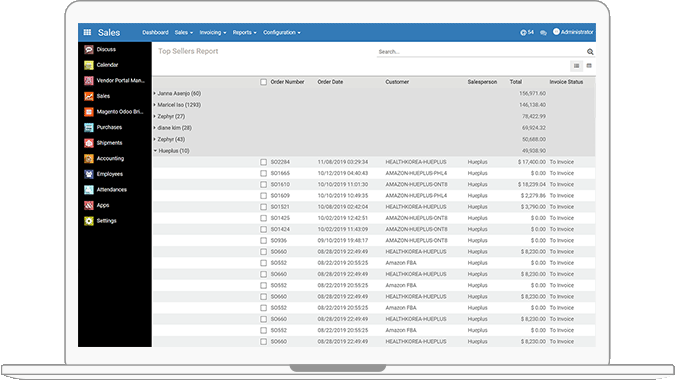Click the $ 18,239.04 total value
Screen dimensions: 675x380
point(532,185)
